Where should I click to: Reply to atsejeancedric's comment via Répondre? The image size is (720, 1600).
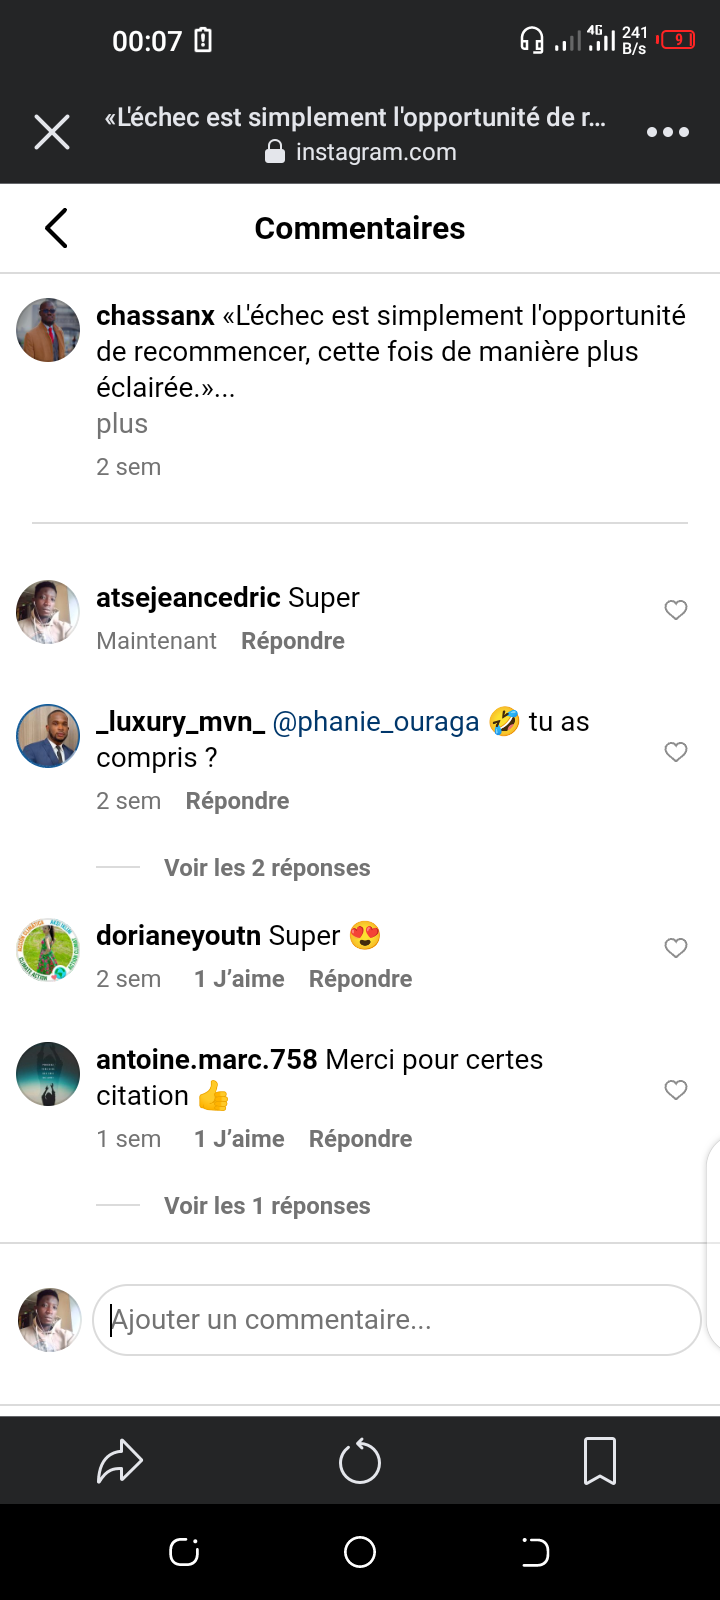293,641
